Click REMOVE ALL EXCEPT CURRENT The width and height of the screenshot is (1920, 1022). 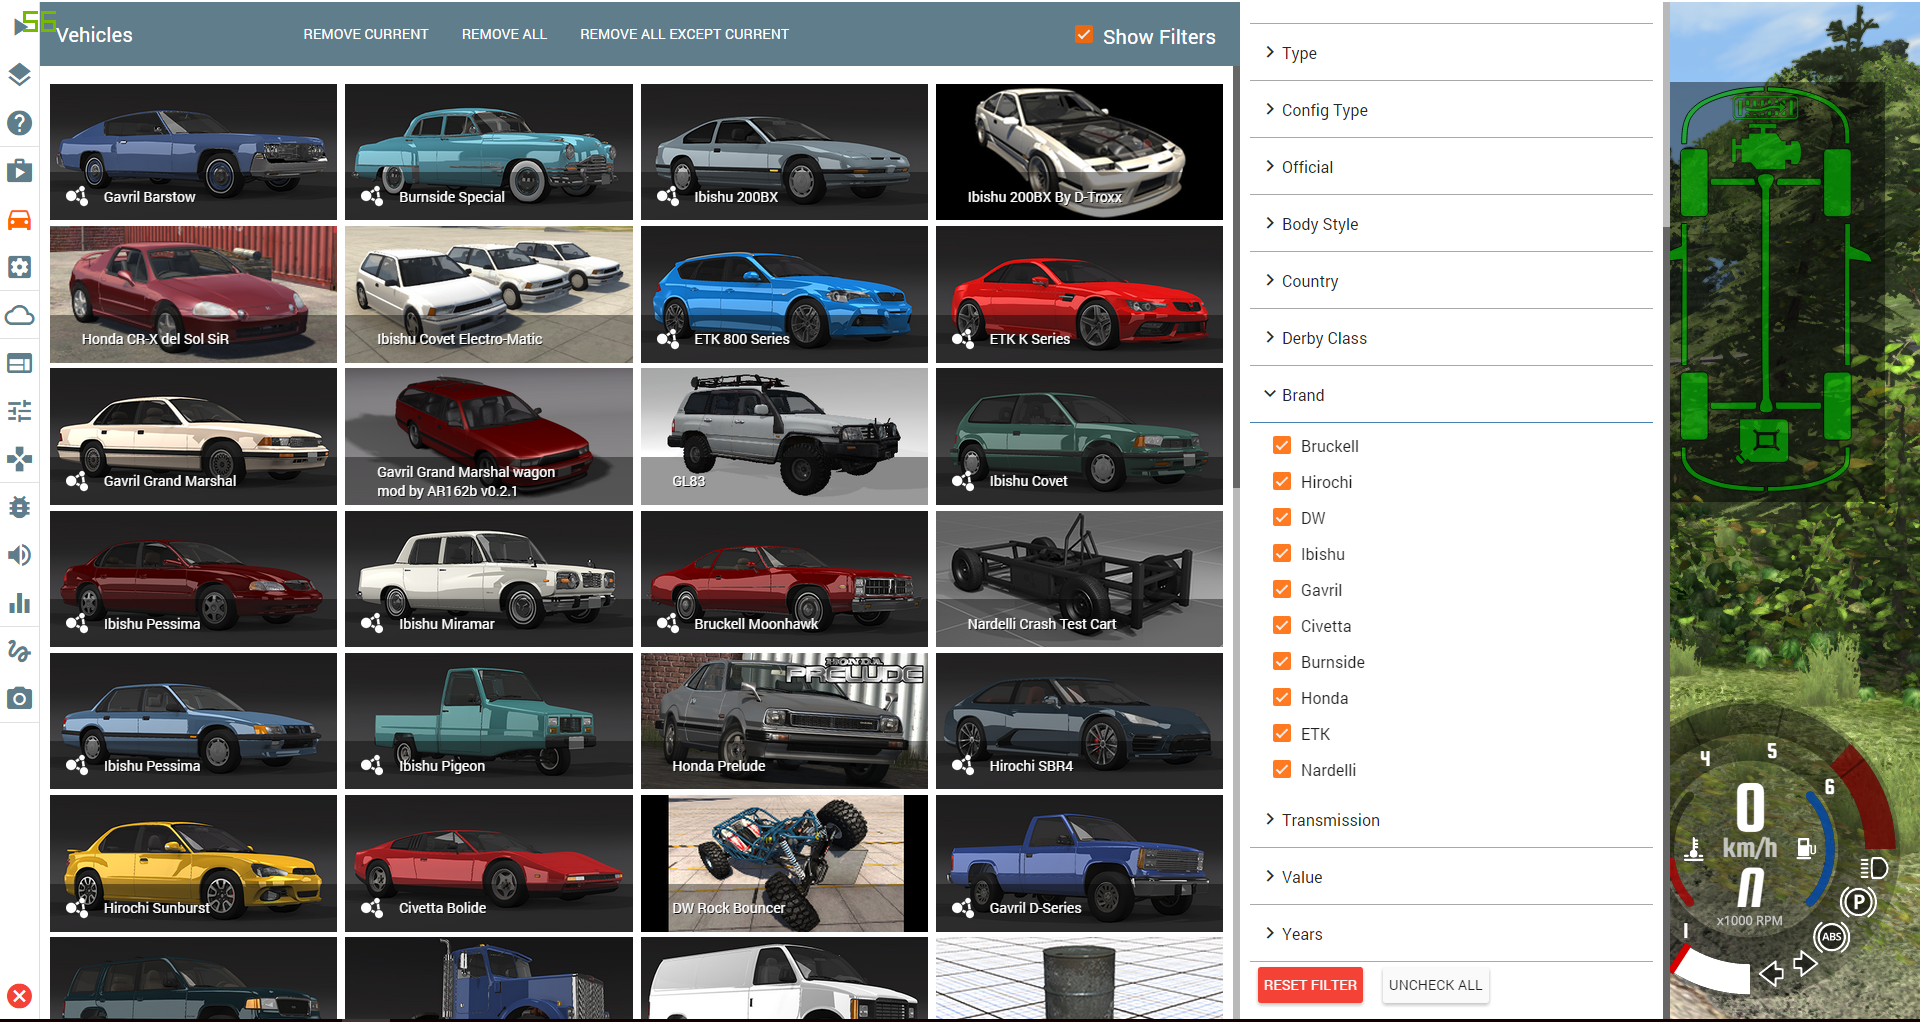pyautogui.click(x=684, y=34)
